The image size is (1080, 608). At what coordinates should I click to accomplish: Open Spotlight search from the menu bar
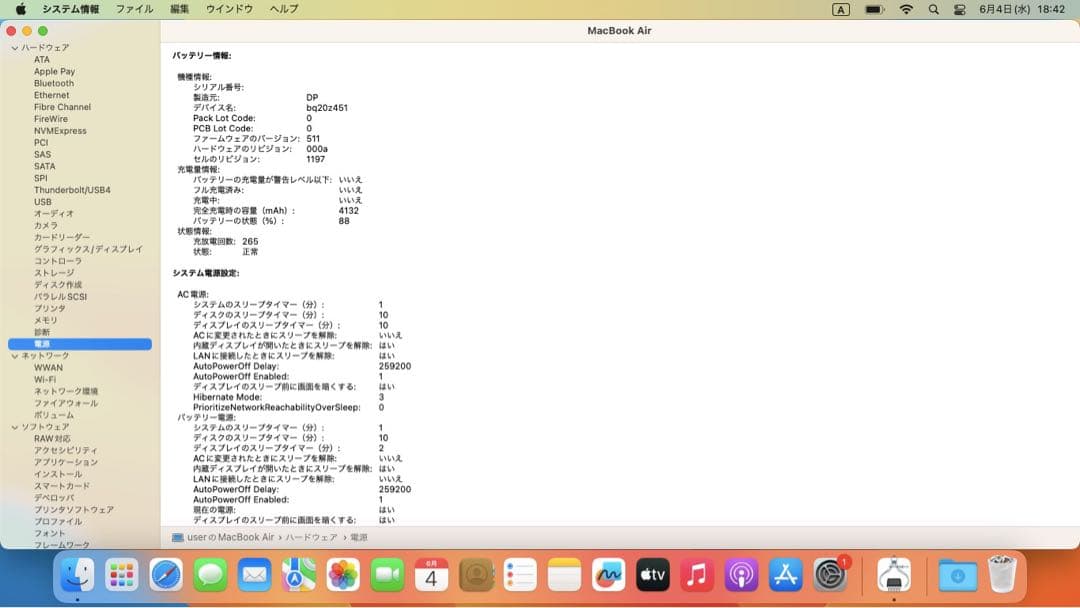[x=933, y=9]
